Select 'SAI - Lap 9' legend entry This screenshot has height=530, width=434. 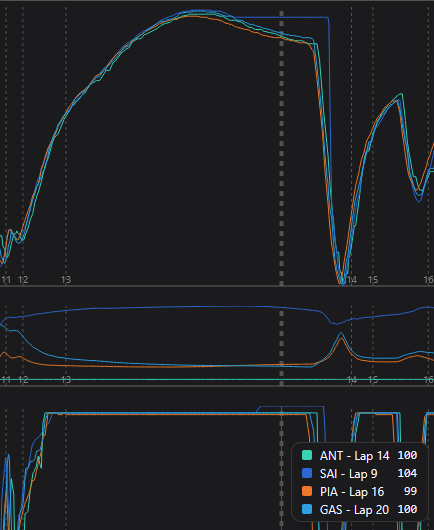348,474
